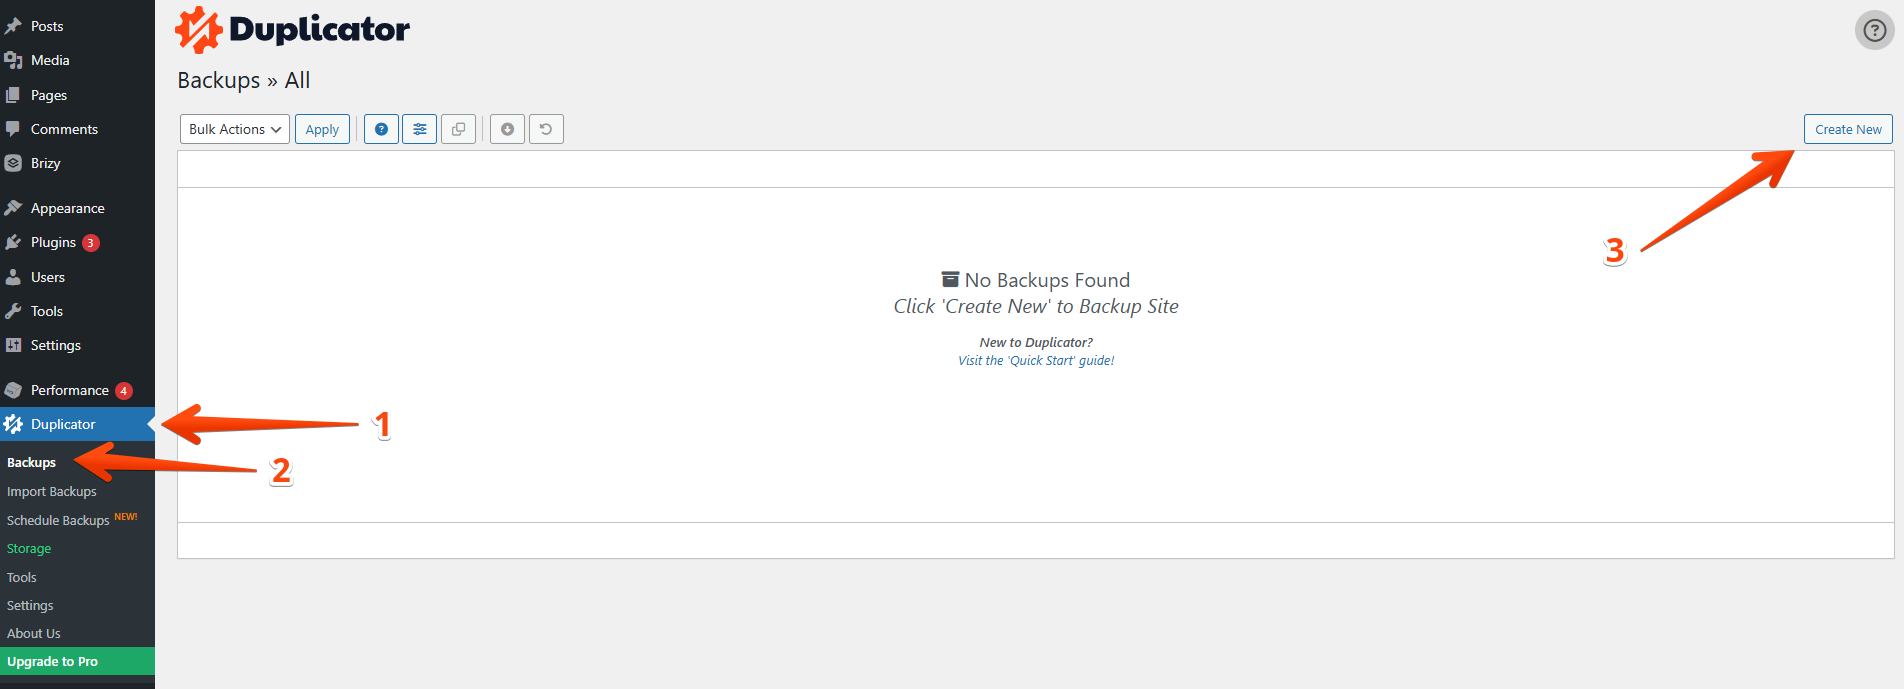This screenshot has width=1904, height=689.
Task: Select Import Backups submenu item
Action: [x=52, y=491]
